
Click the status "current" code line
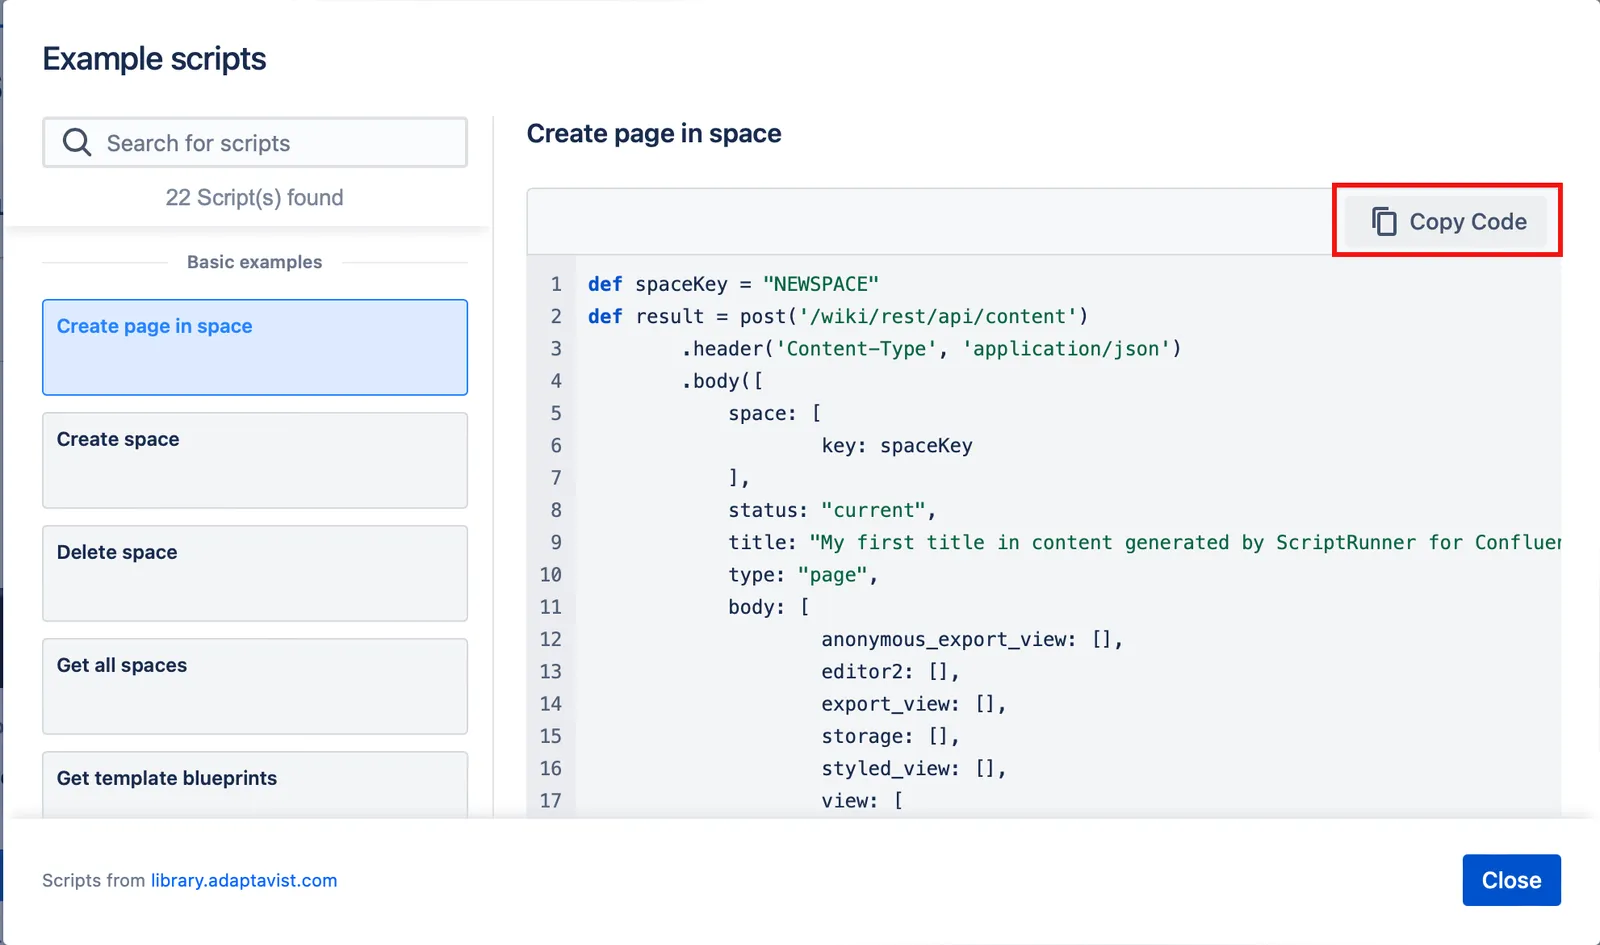pos(832,510)
